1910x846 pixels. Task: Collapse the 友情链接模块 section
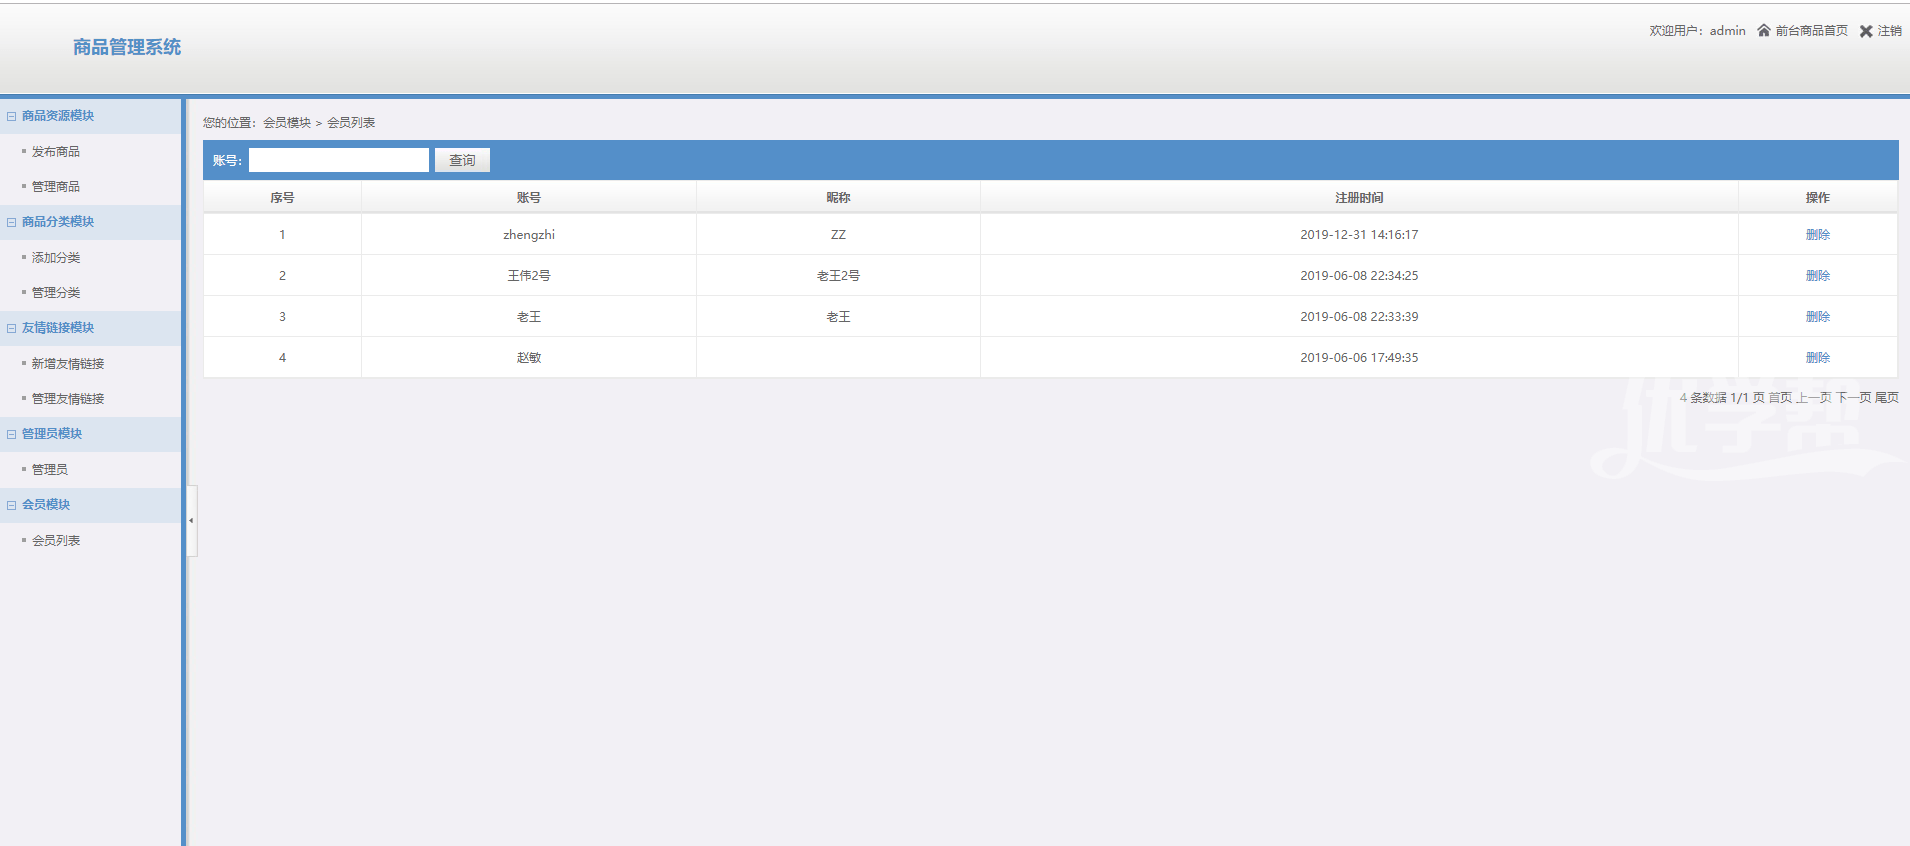click(x=12, y=328)
